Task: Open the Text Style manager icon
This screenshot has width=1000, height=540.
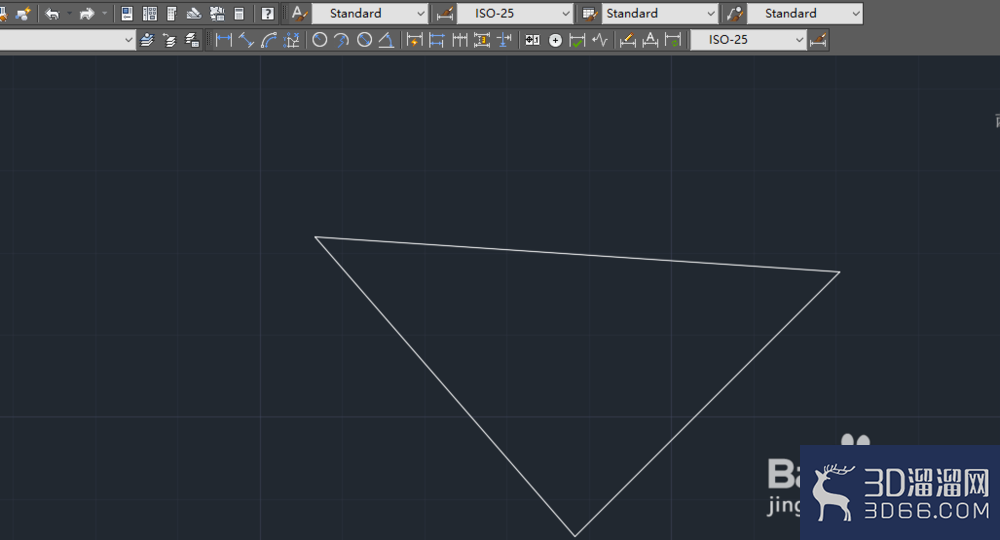Action: click(299, 13)
